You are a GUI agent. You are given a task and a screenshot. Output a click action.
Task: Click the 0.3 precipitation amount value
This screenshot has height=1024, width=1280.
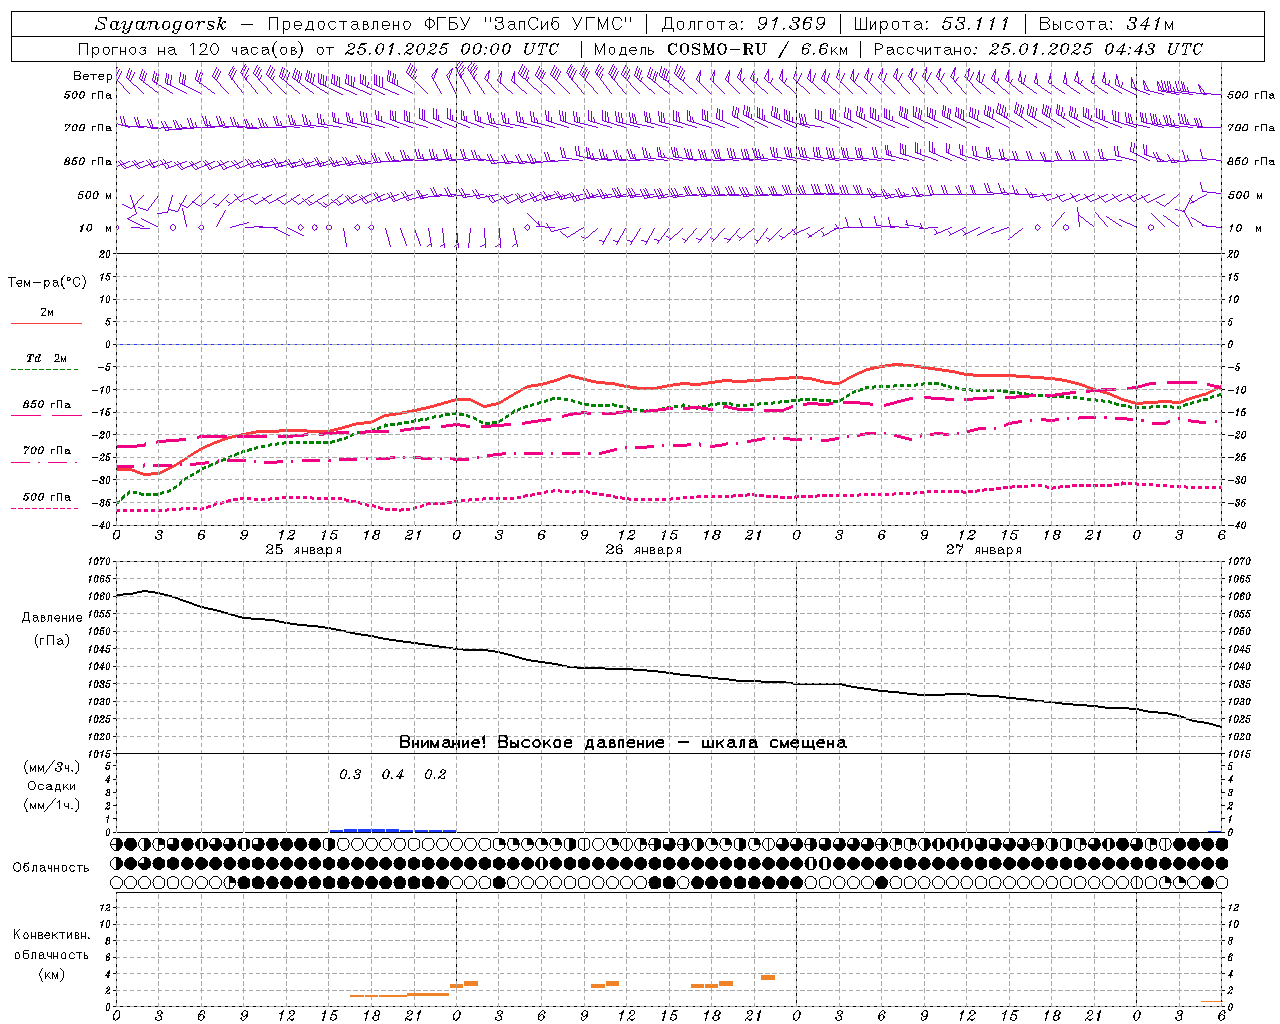[350, 775]
